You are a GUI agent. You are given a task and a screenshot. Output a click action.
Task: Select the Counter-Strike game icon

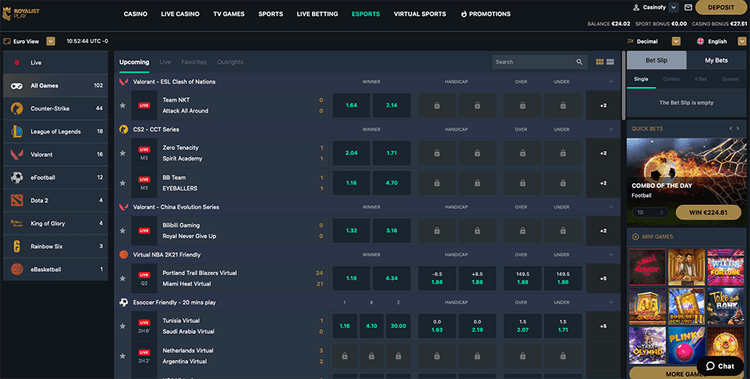tap(17, 109)
